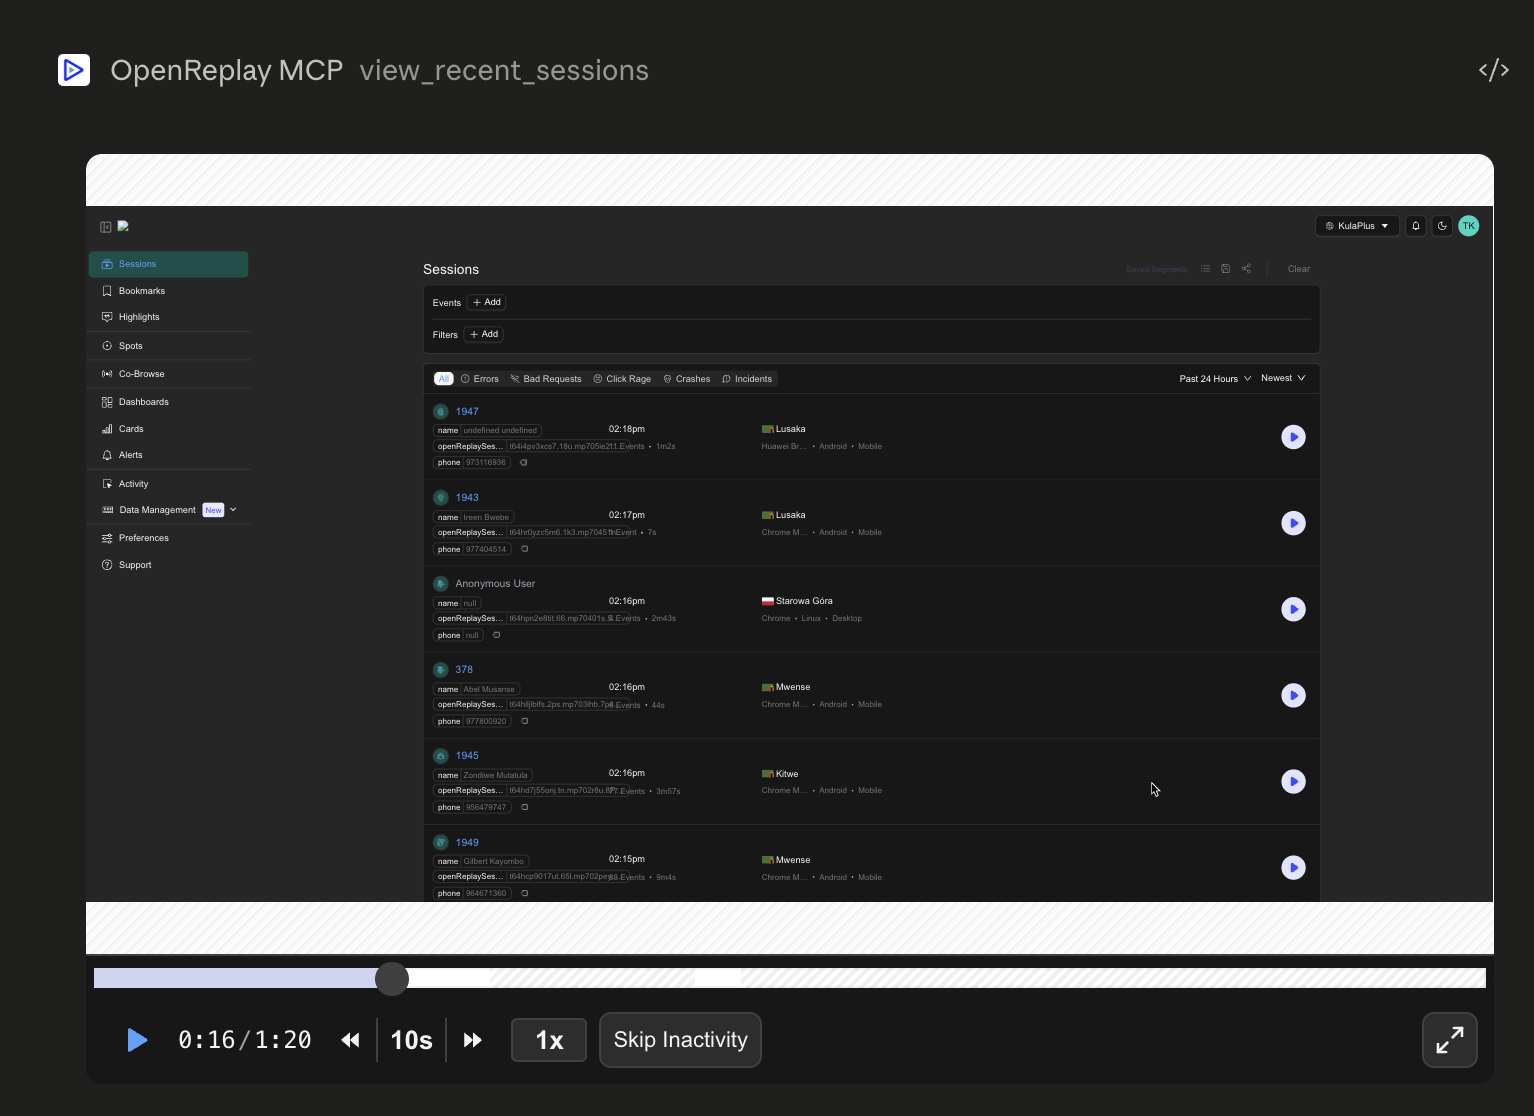
Task: Add a filter with the Filters Add button
Action: coord(484,334)
